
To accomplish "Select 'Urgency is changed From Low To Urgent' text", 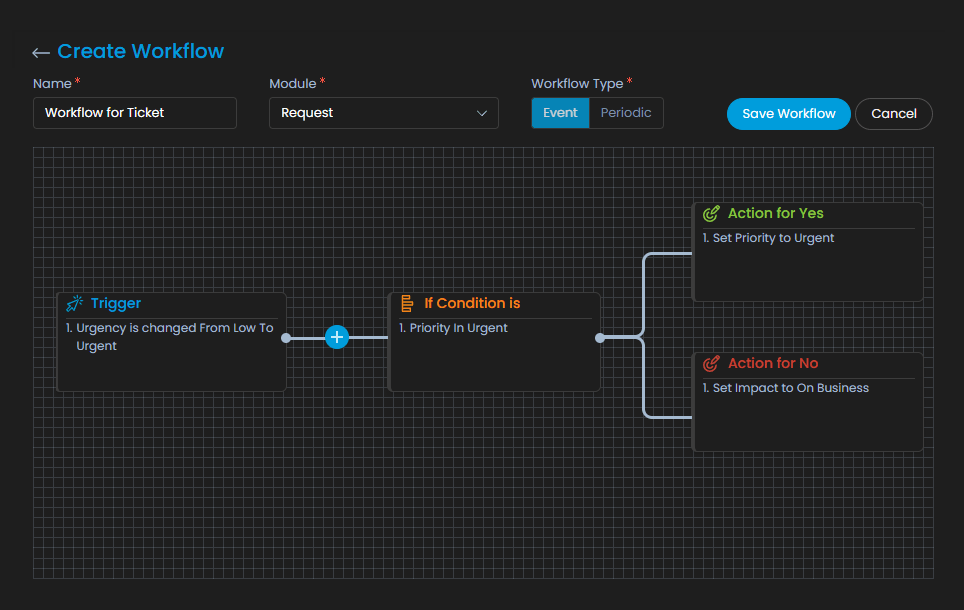I will 170,337.
